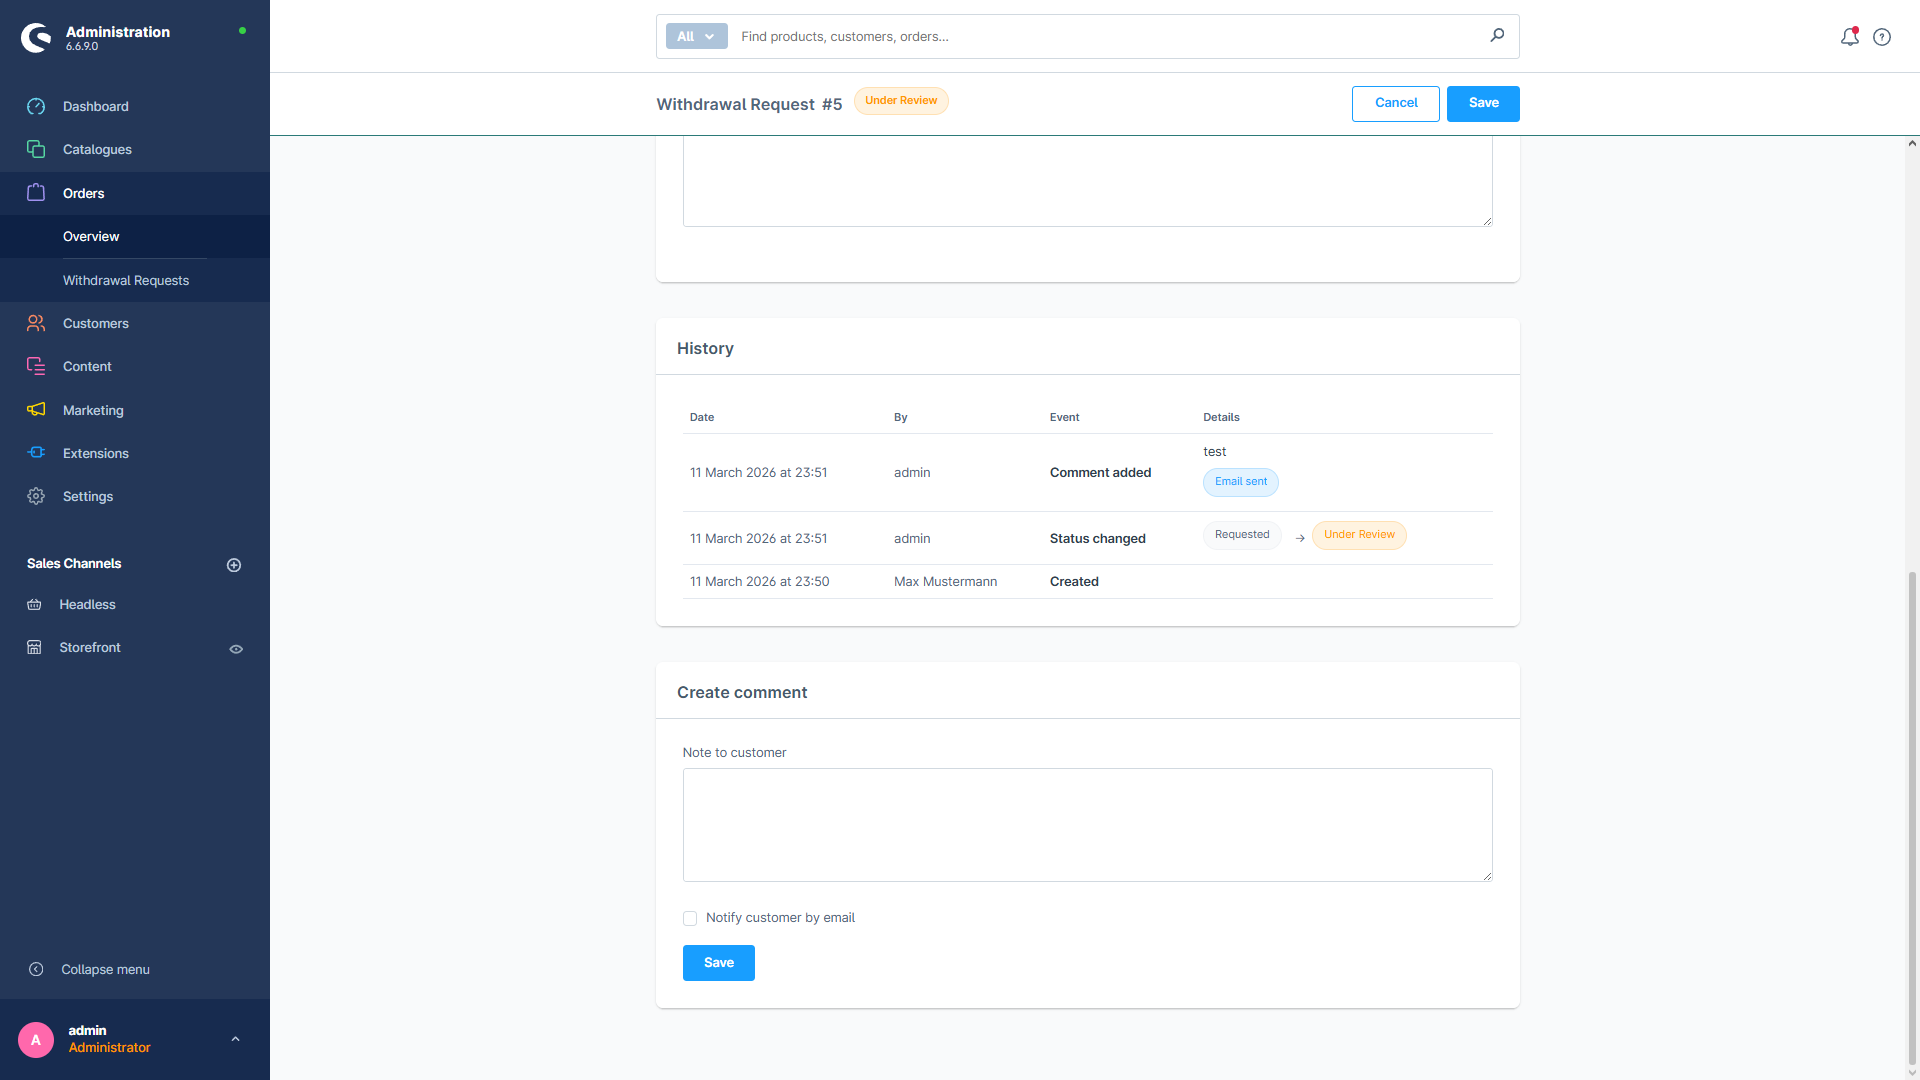Click the Marketing megaphone icon
Viewport: 1920px width, 1080px height.
point(36,410)
